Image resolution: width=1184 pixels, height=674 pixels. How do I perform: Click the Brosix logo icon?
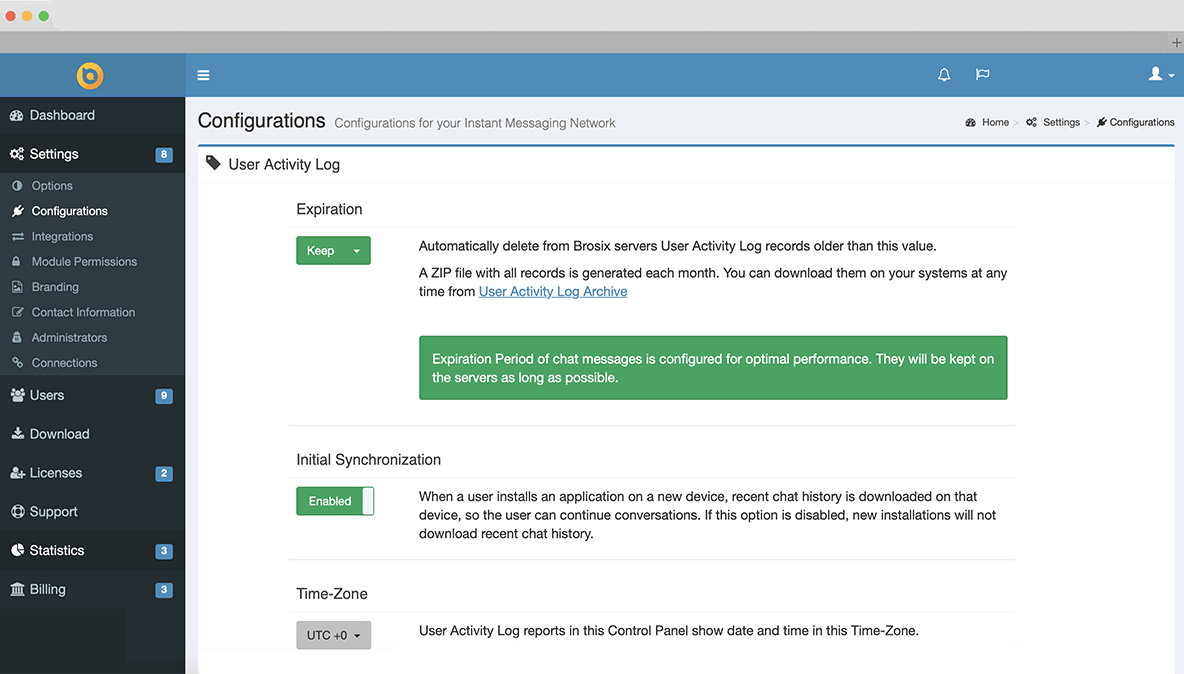pyautogui.click(x=90, y=75)
